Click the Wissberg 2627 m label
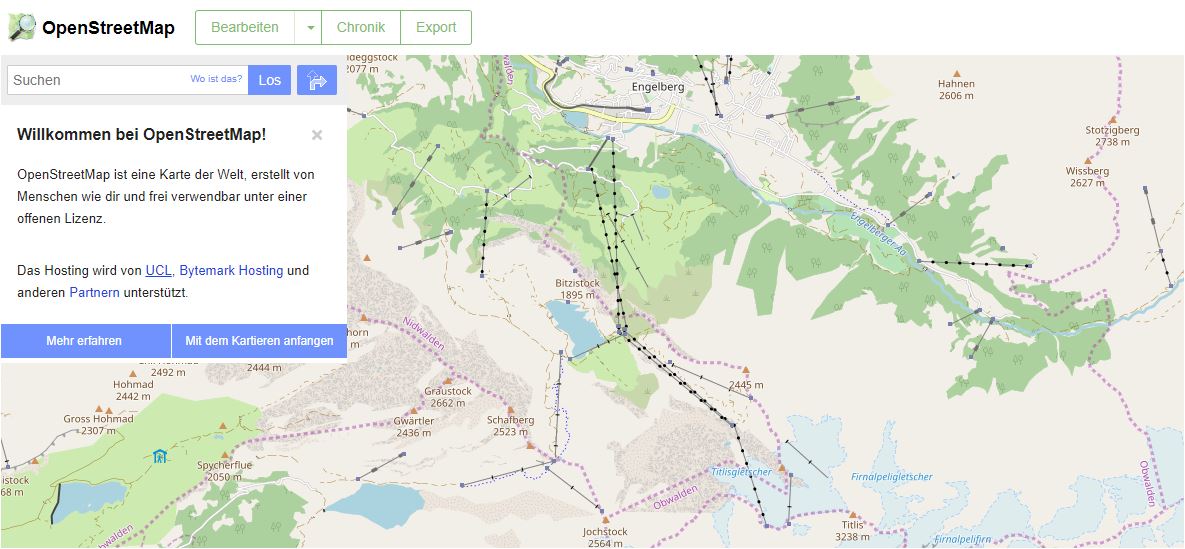This screenshot has width=1185, height=549. [1088, 176]
